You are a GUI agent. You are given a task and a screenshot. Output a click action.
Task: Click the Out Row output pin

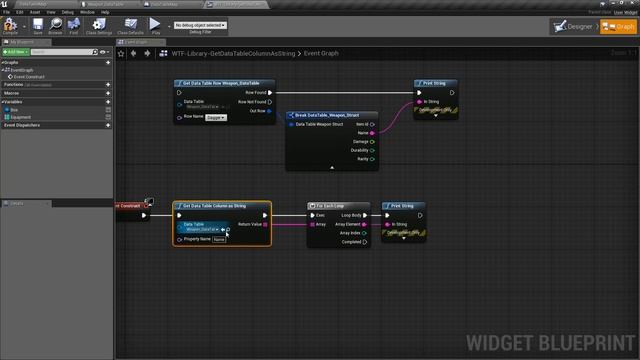(269, 111)
